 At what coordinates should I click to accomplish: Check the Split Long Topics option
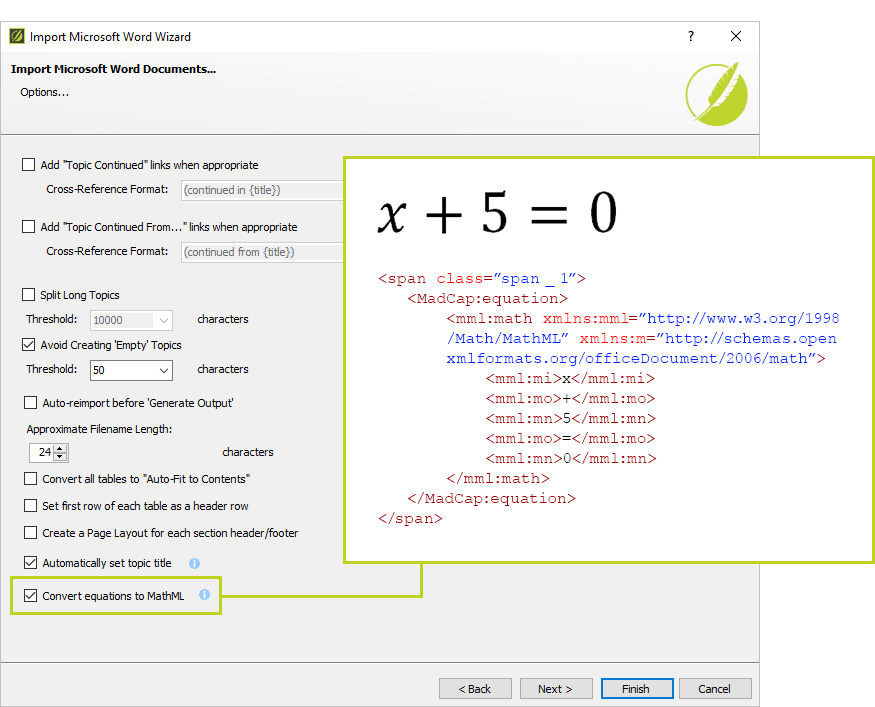pos(28,295)
